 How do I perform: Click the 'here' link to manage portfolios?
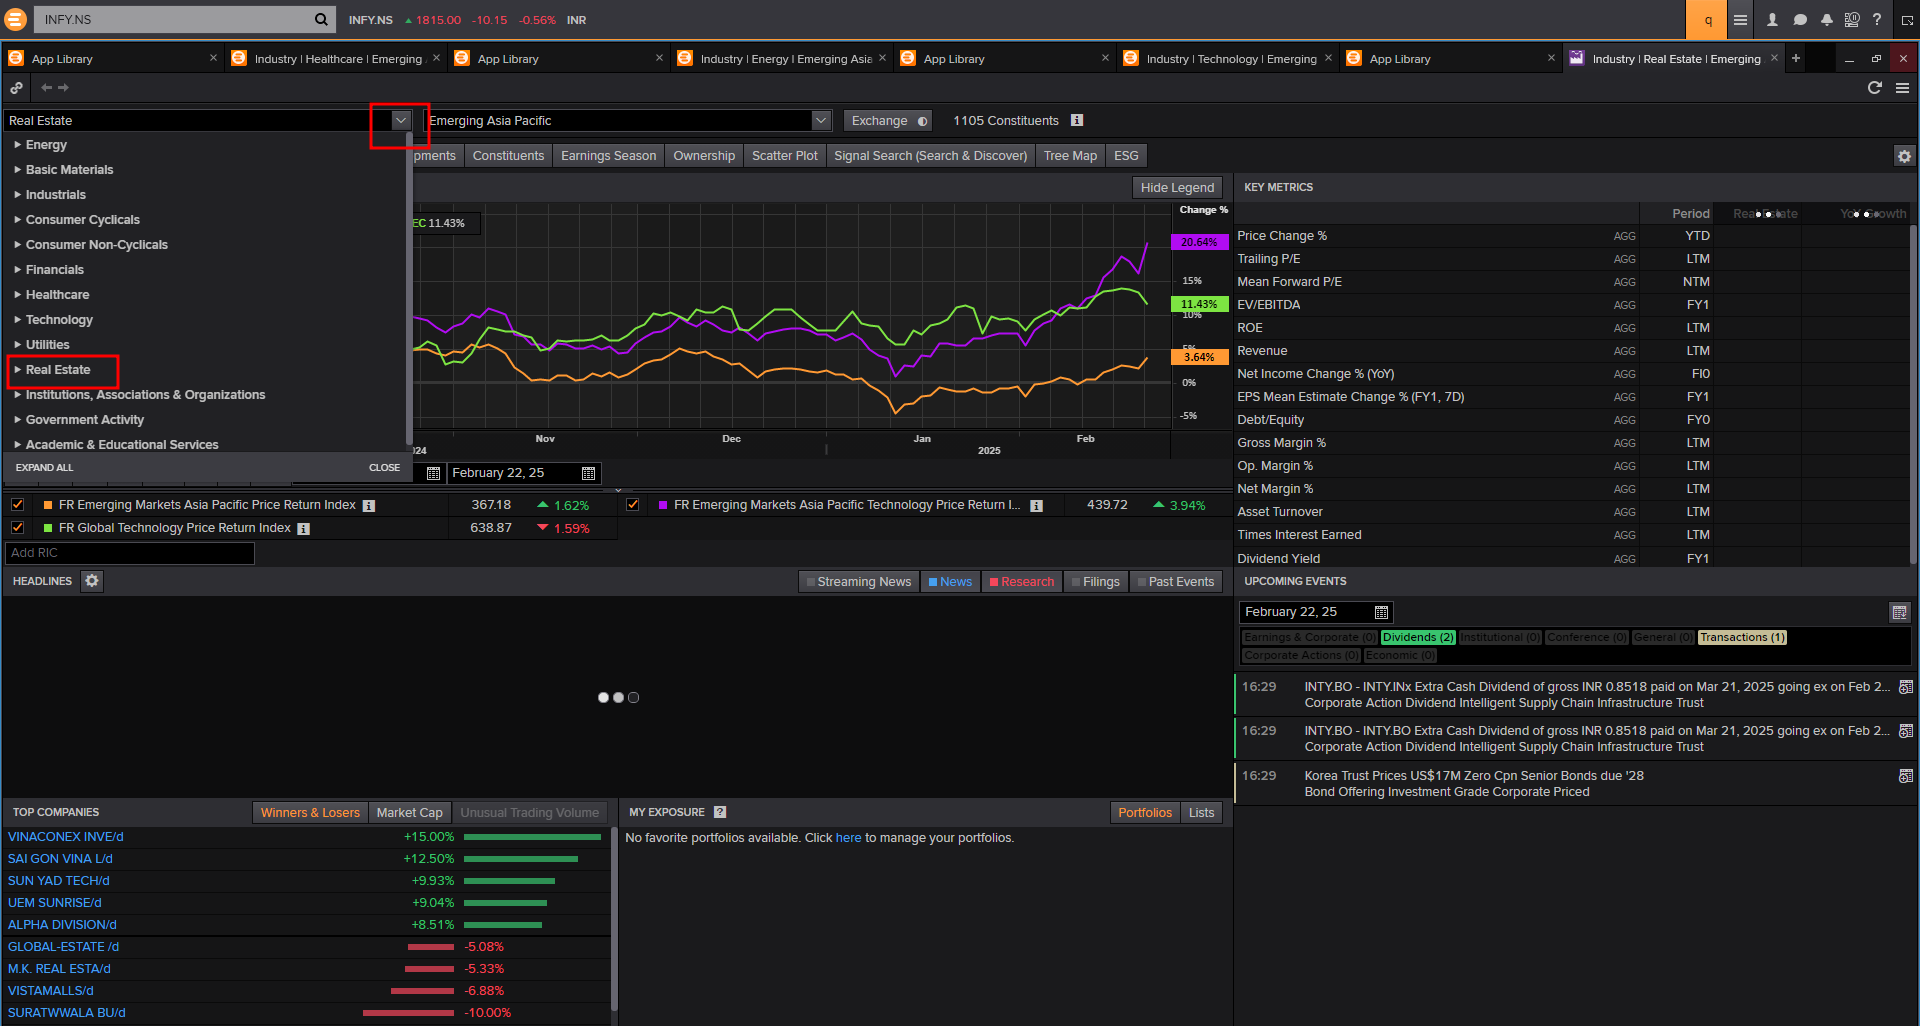(x=848, y=838)
